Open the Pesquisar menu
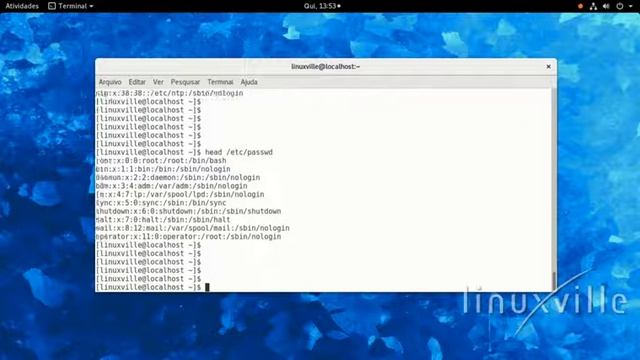640x360 pixels. pyautogui.click(x=185, y=82)
